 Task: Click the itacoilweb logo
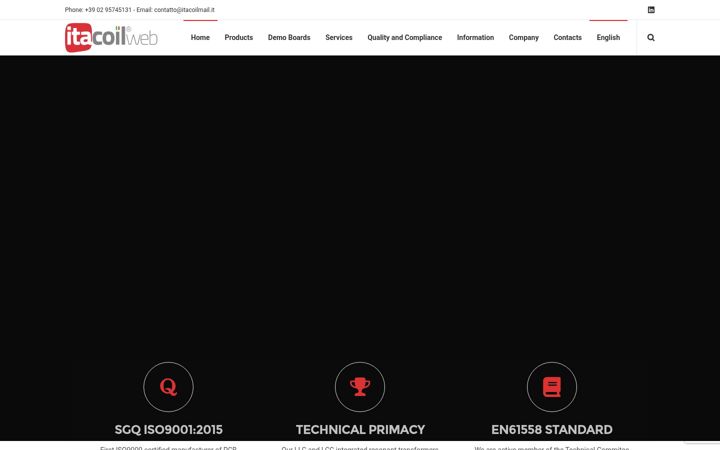pyautogui.click(x=111, y=38)
